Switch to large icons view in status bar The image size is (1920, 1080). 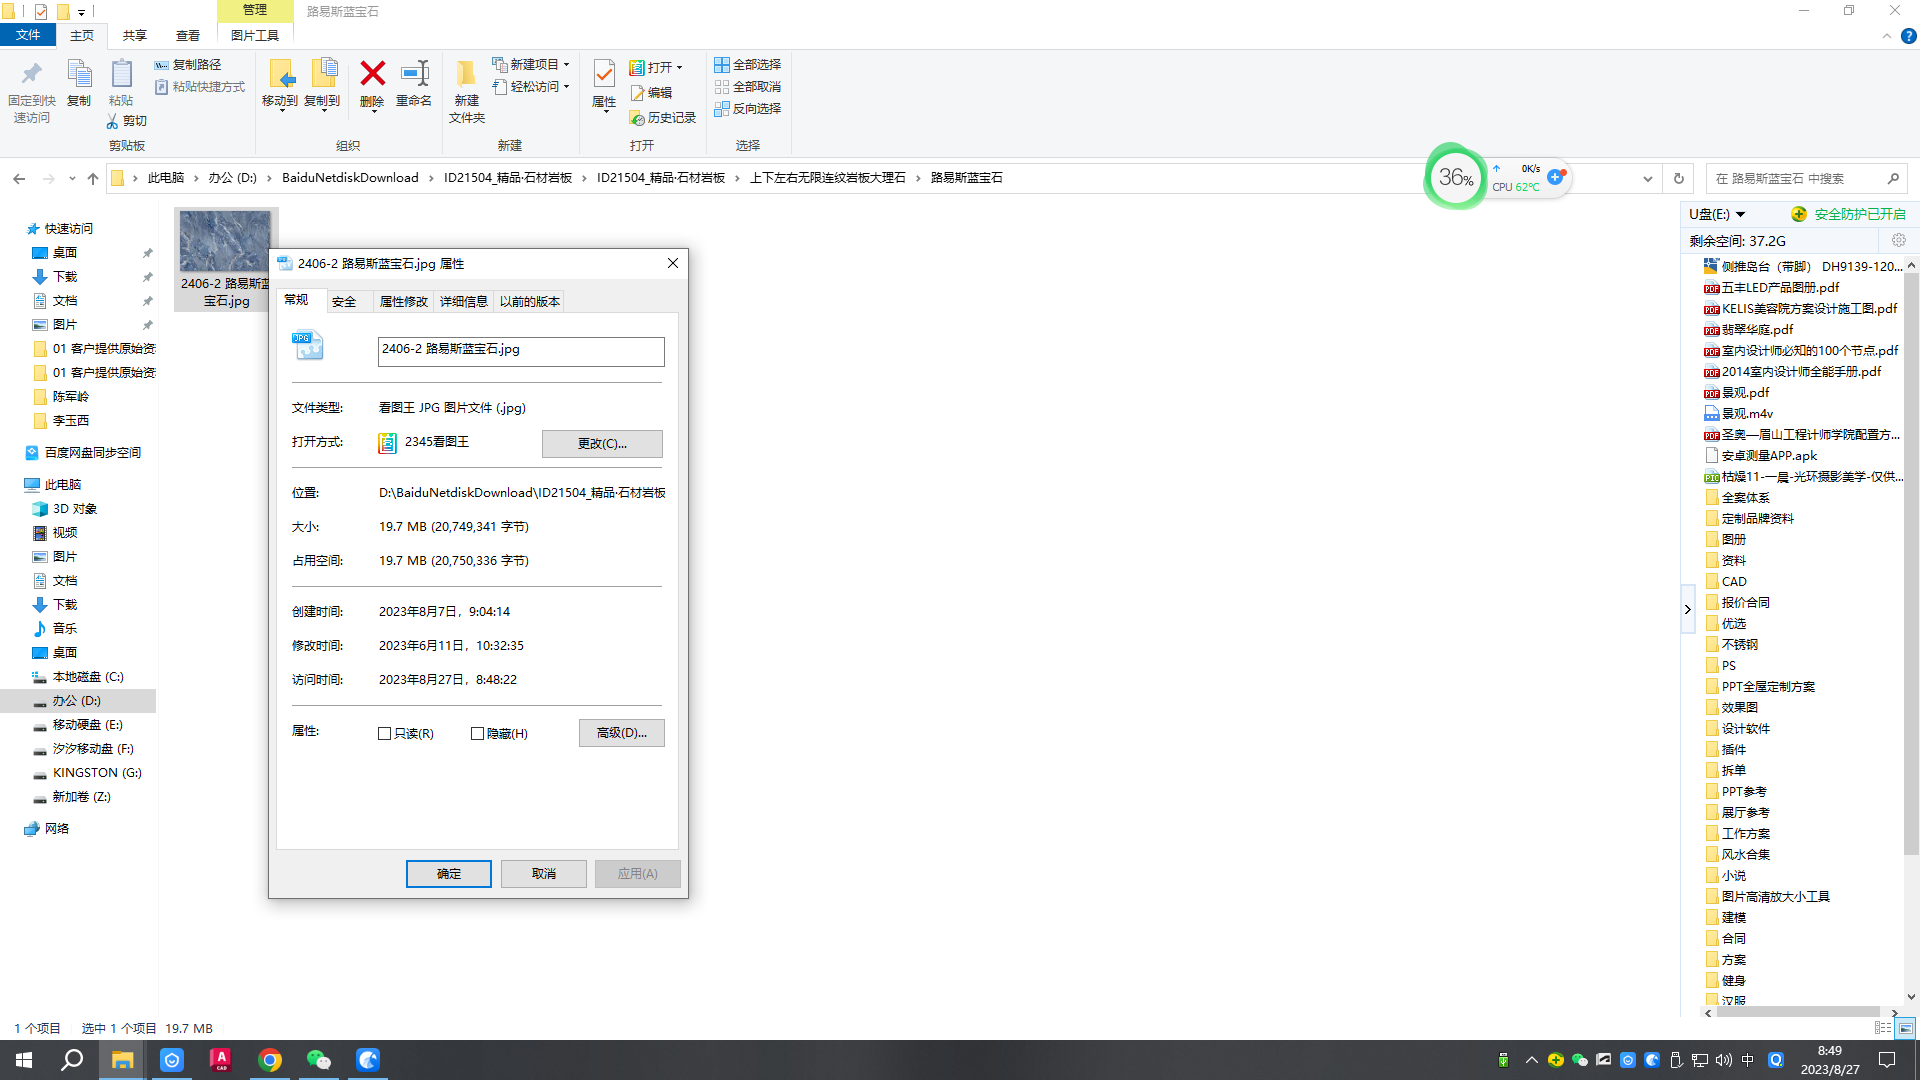pyautogui.click(x=1906, y=1028)
